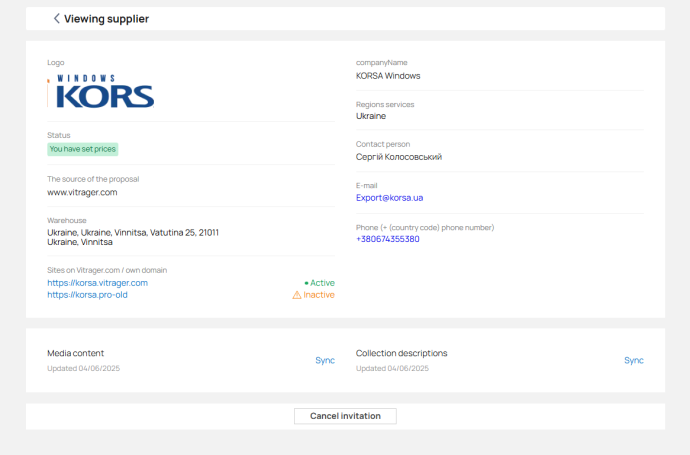The height and width of the screenshot is (455, 690).
Task: Click the Logo field label
Action: click(x=55, y=62)
